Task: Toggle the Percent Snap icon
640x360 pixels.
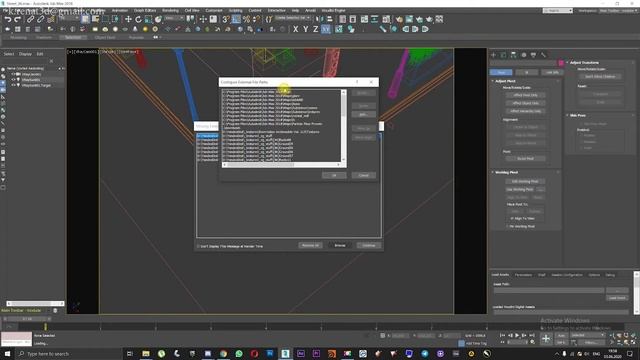Action: pyautogui.click(x=246, y=19)
